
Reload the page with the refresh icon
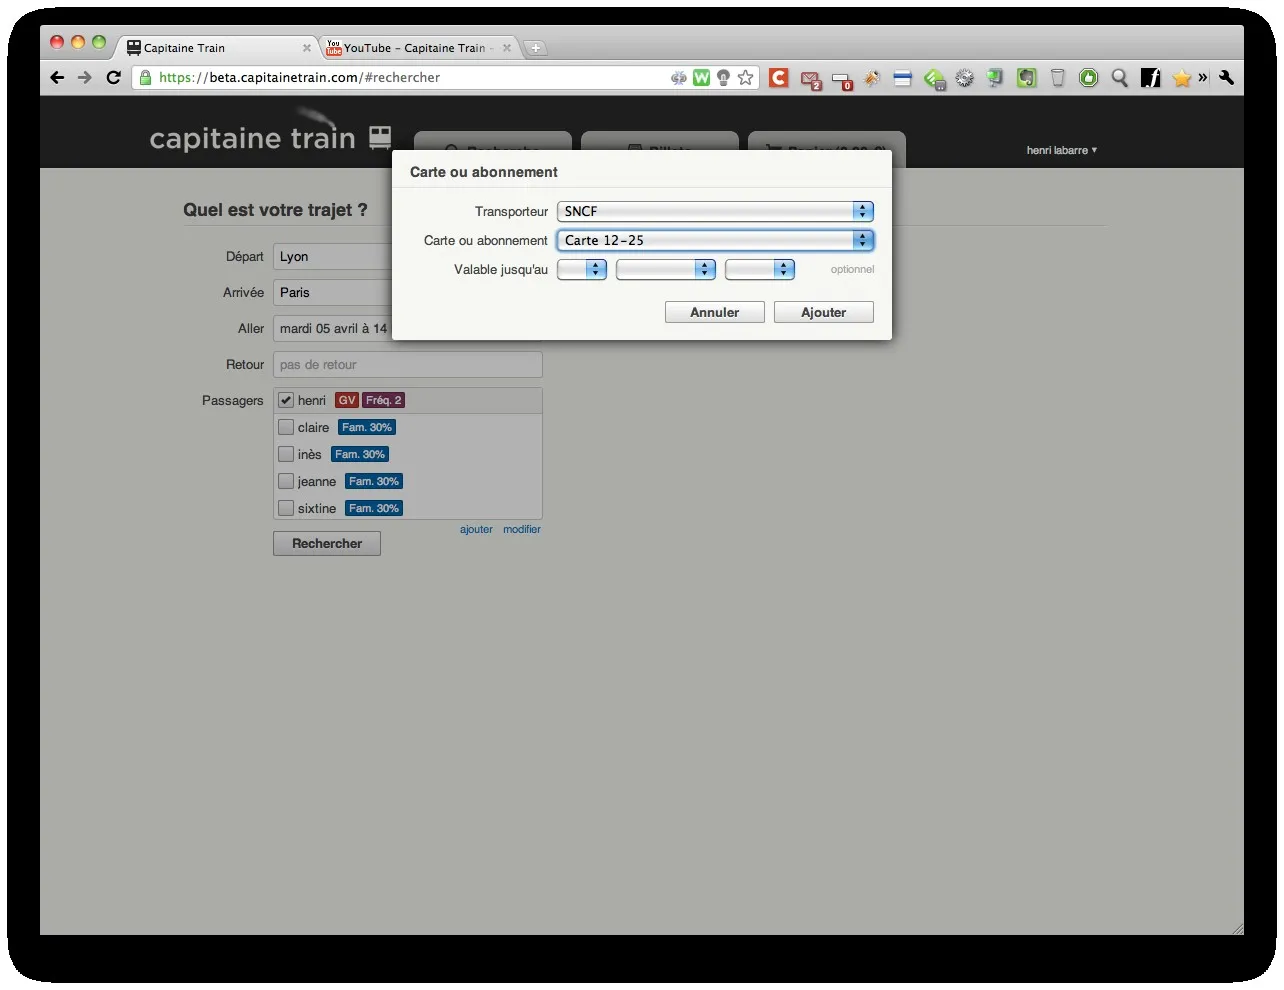pos(114,78)
